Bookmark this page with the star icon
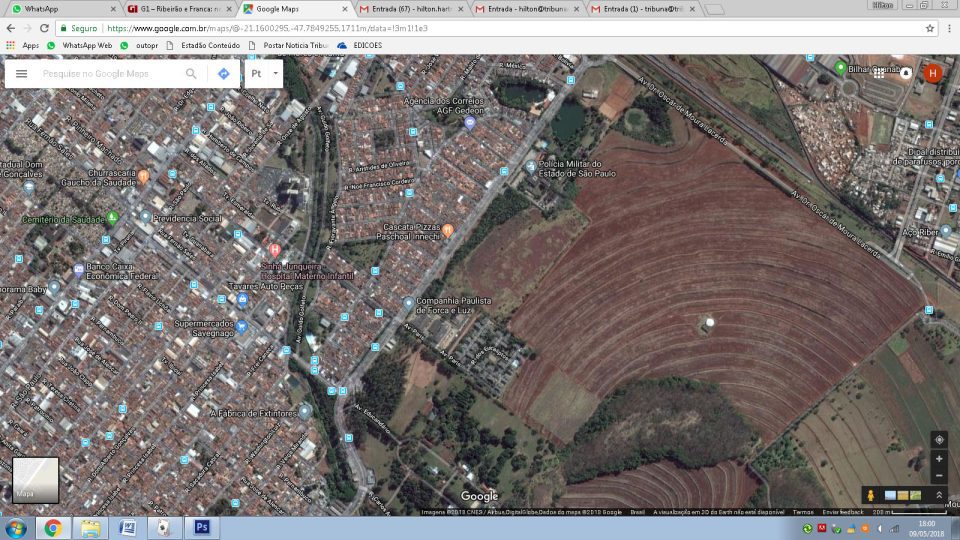 [x=930, y=28]
